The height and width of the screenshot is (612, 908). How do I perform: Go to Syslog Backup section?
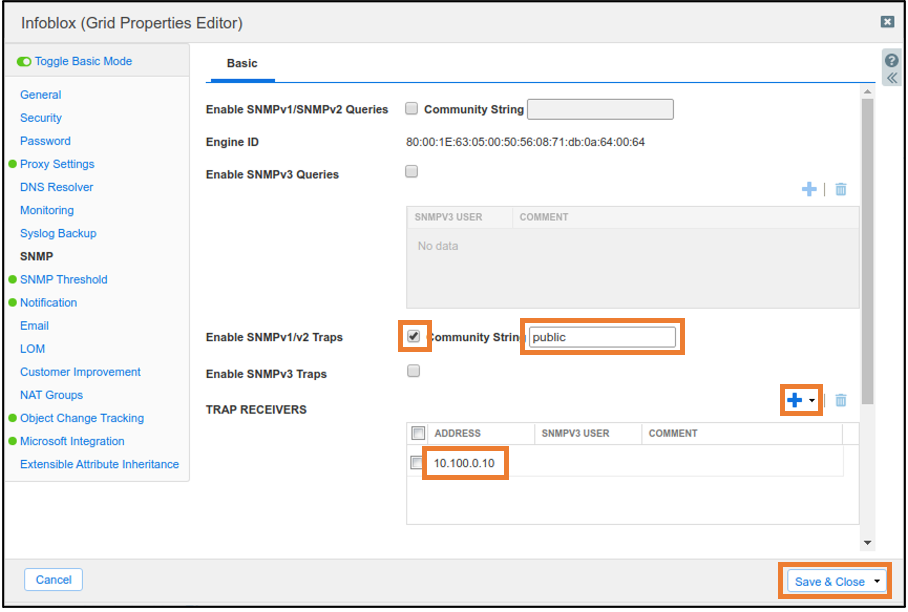(58, 233)
